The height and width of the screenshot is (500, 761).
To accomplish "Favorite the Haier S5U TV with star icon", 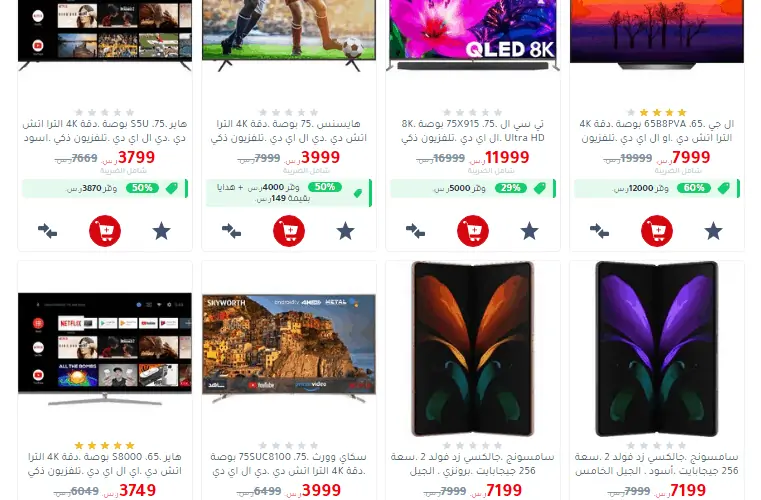I will pos(162,231).
